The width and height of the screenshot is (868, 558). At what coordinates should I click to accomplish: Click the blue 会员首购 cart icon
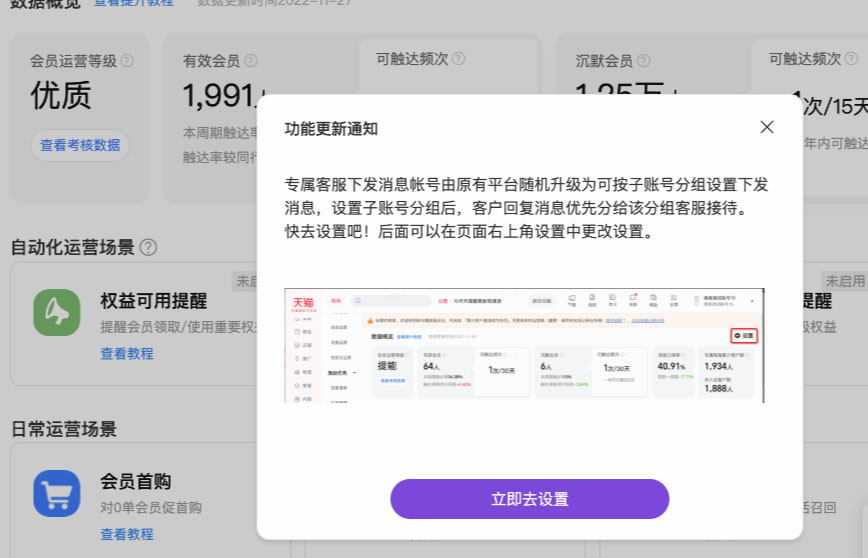[x=56, y=493]
